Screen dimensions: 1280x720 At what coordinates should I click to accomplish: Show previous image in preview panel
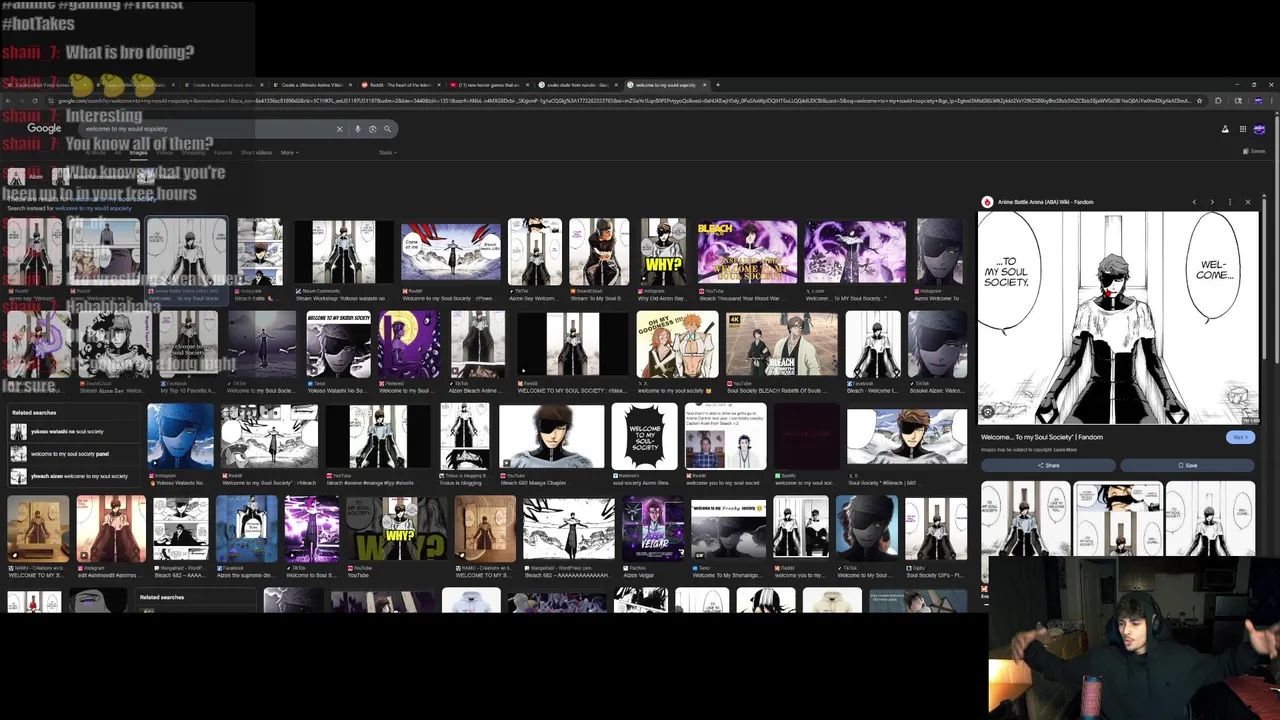[1194, 202]
